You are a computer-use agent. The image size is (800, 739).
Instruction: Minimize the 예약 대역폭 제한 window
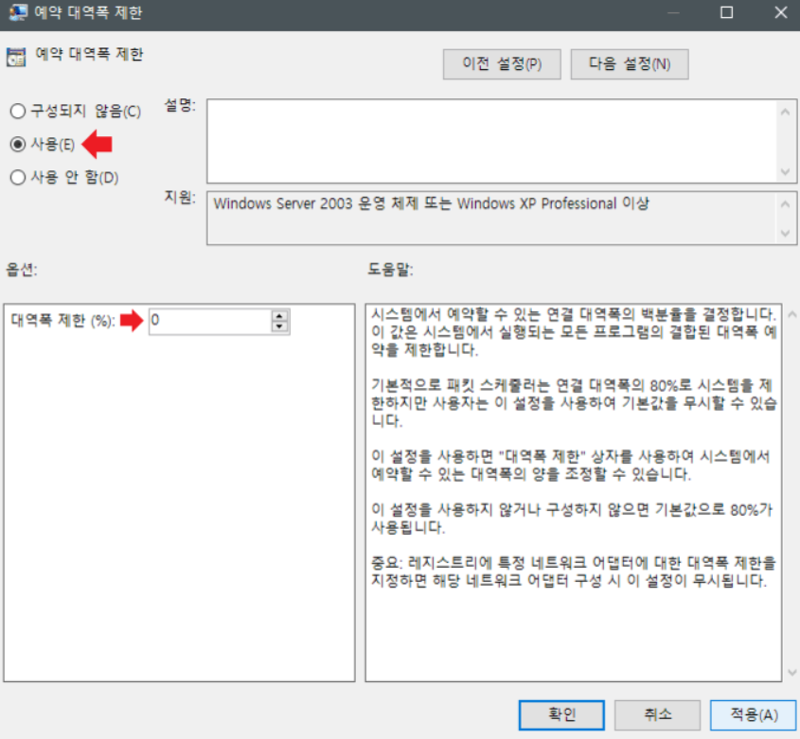pyautogui.click(x=673, y=12)
